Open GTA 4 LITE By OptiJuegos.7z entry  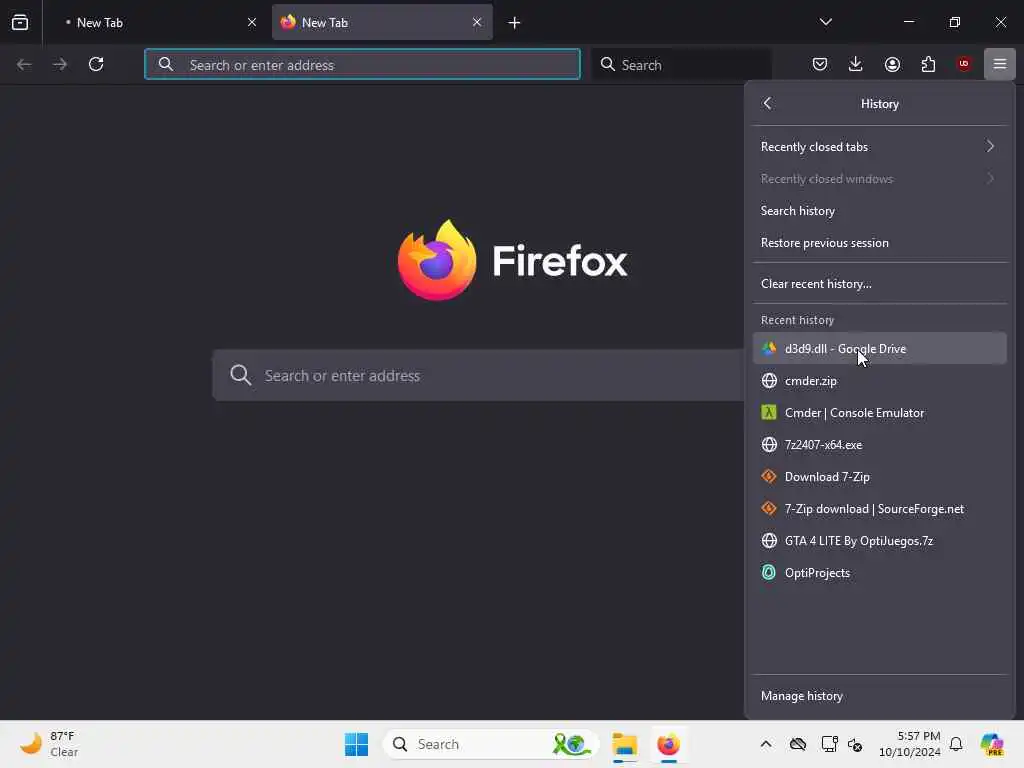[879, 541]
